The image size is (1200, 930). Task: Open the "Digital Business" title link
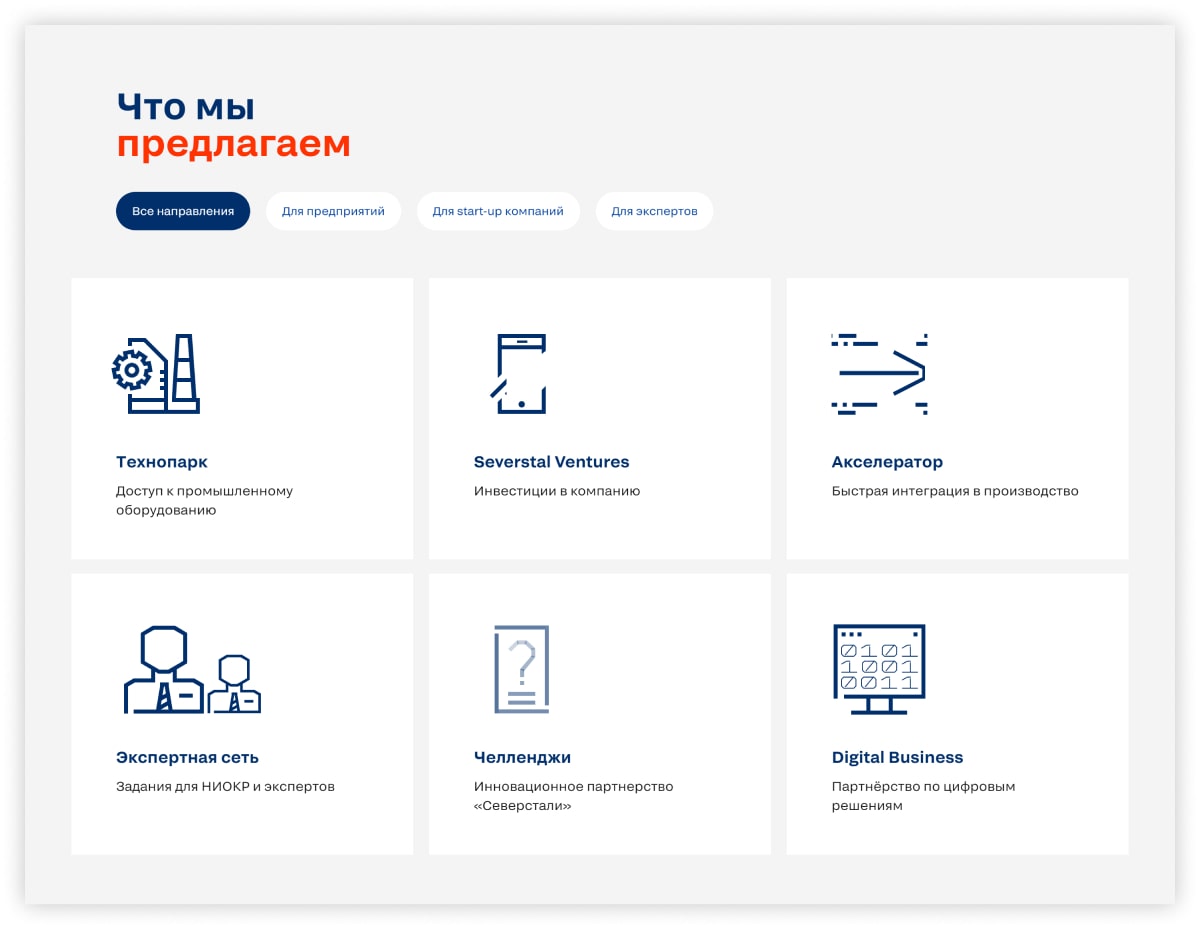[897, 758]
